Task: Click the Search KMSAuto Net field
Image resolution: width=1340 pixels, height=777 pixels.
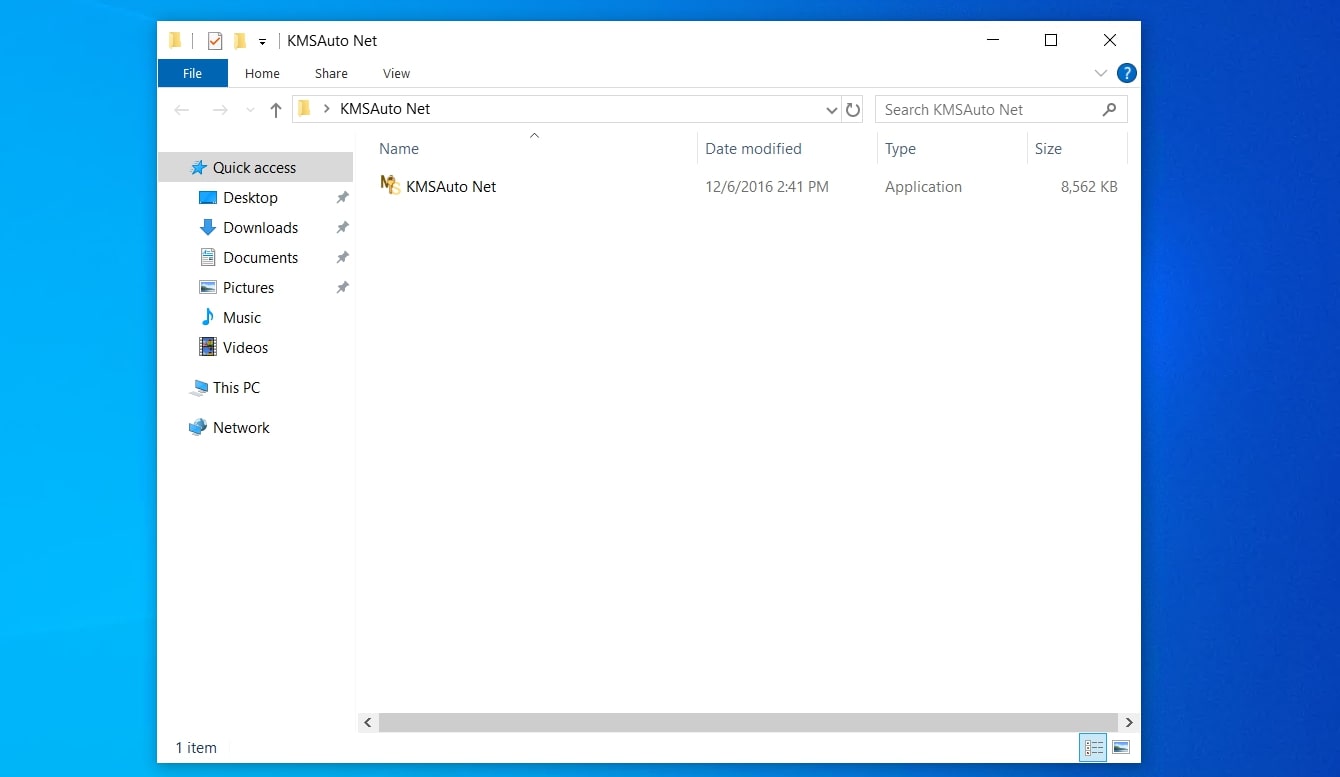Action: coord(1001,109)
